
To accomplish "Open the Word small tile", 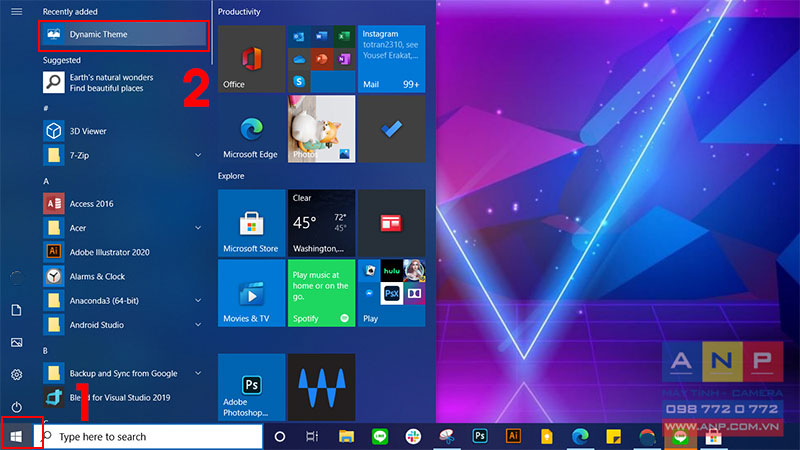I will click(321, 36).
